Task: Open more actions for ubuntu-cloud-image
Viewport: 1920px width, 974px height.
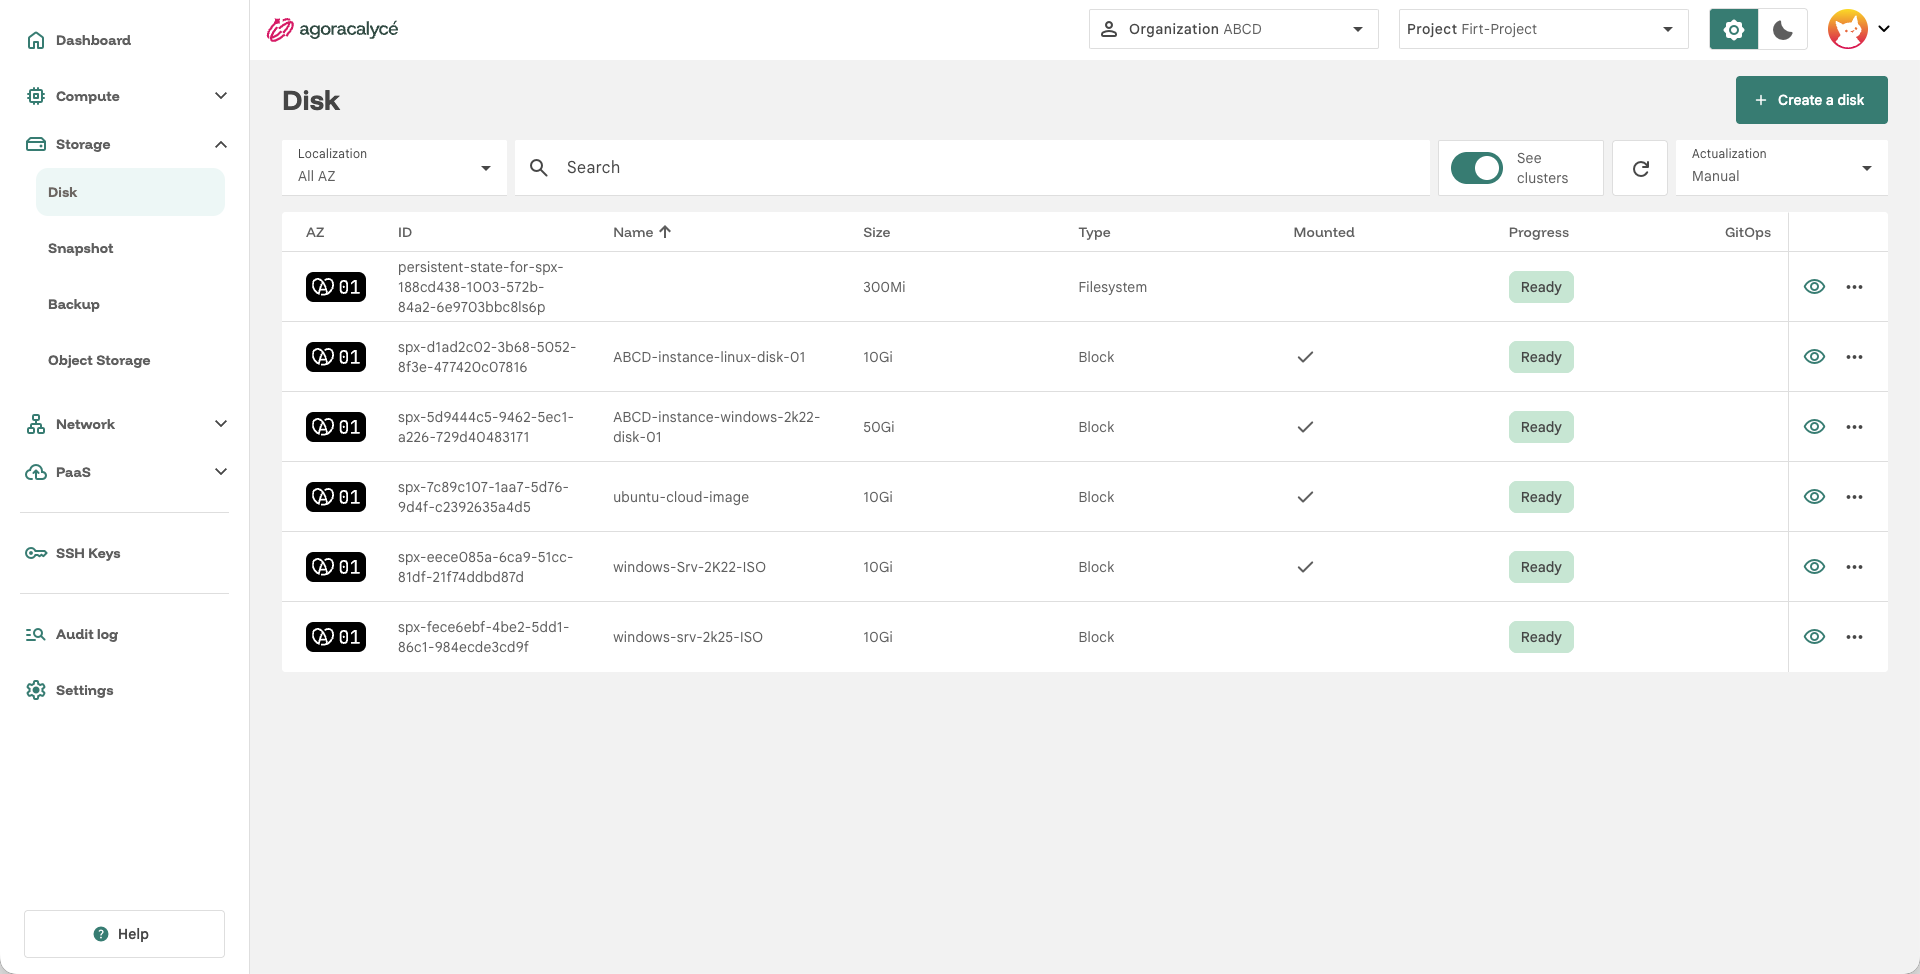Action: [x=1855, y=497]
